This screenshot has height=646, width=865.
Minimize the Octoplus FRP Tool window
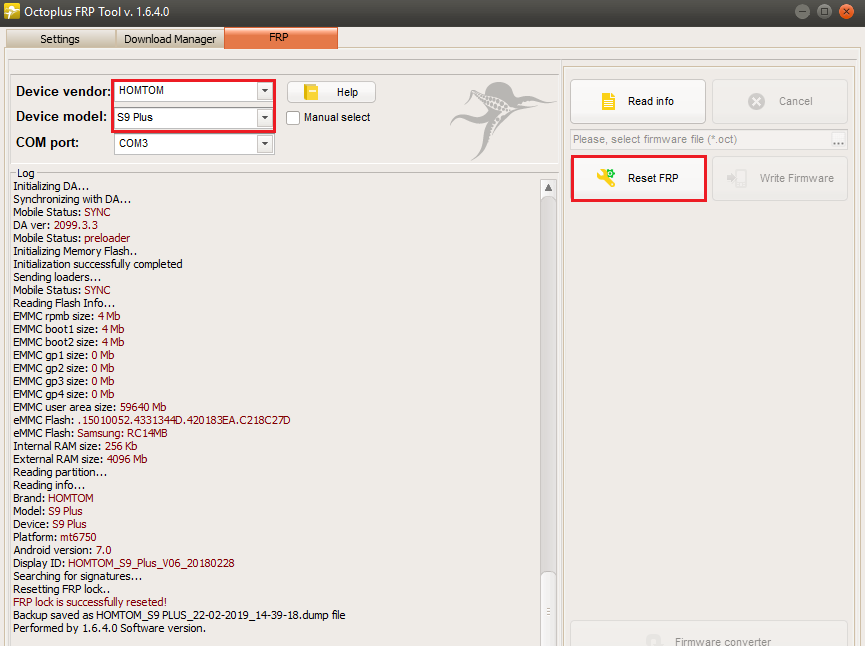point(803,11)
